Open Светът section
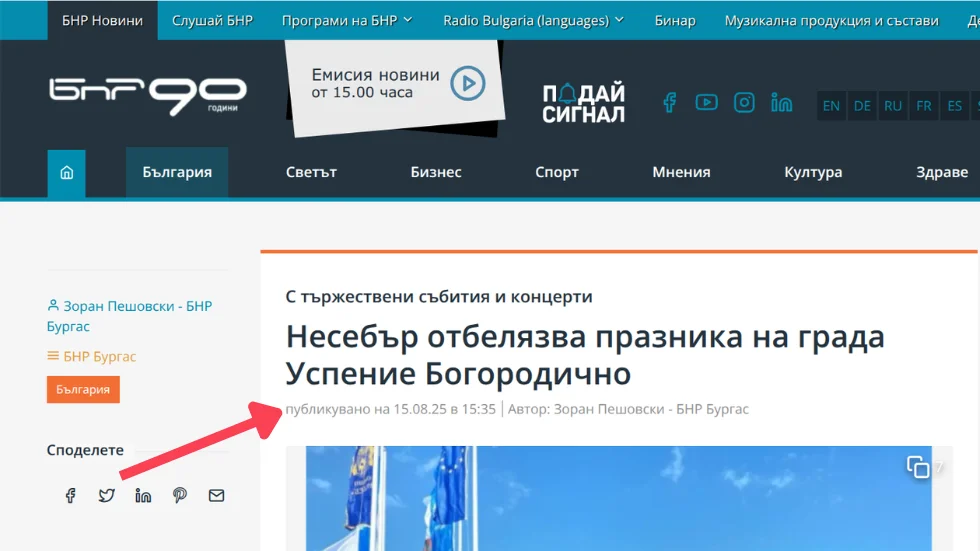980x551 pixels. coord(311,172)
